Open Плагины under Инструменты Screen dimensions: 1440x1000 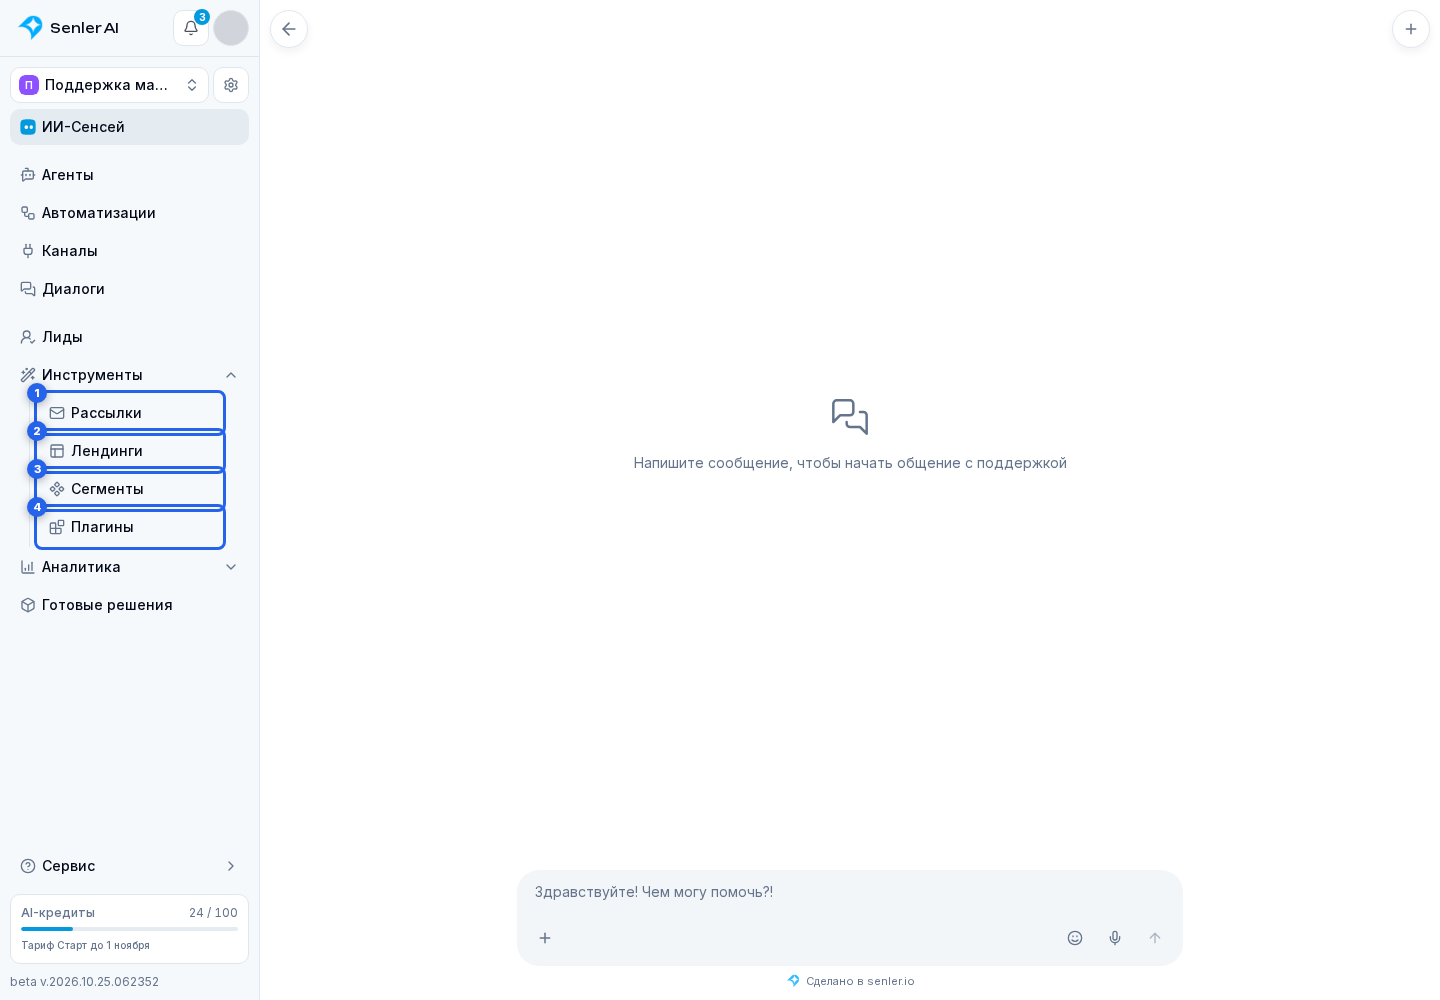click(130, 527)
